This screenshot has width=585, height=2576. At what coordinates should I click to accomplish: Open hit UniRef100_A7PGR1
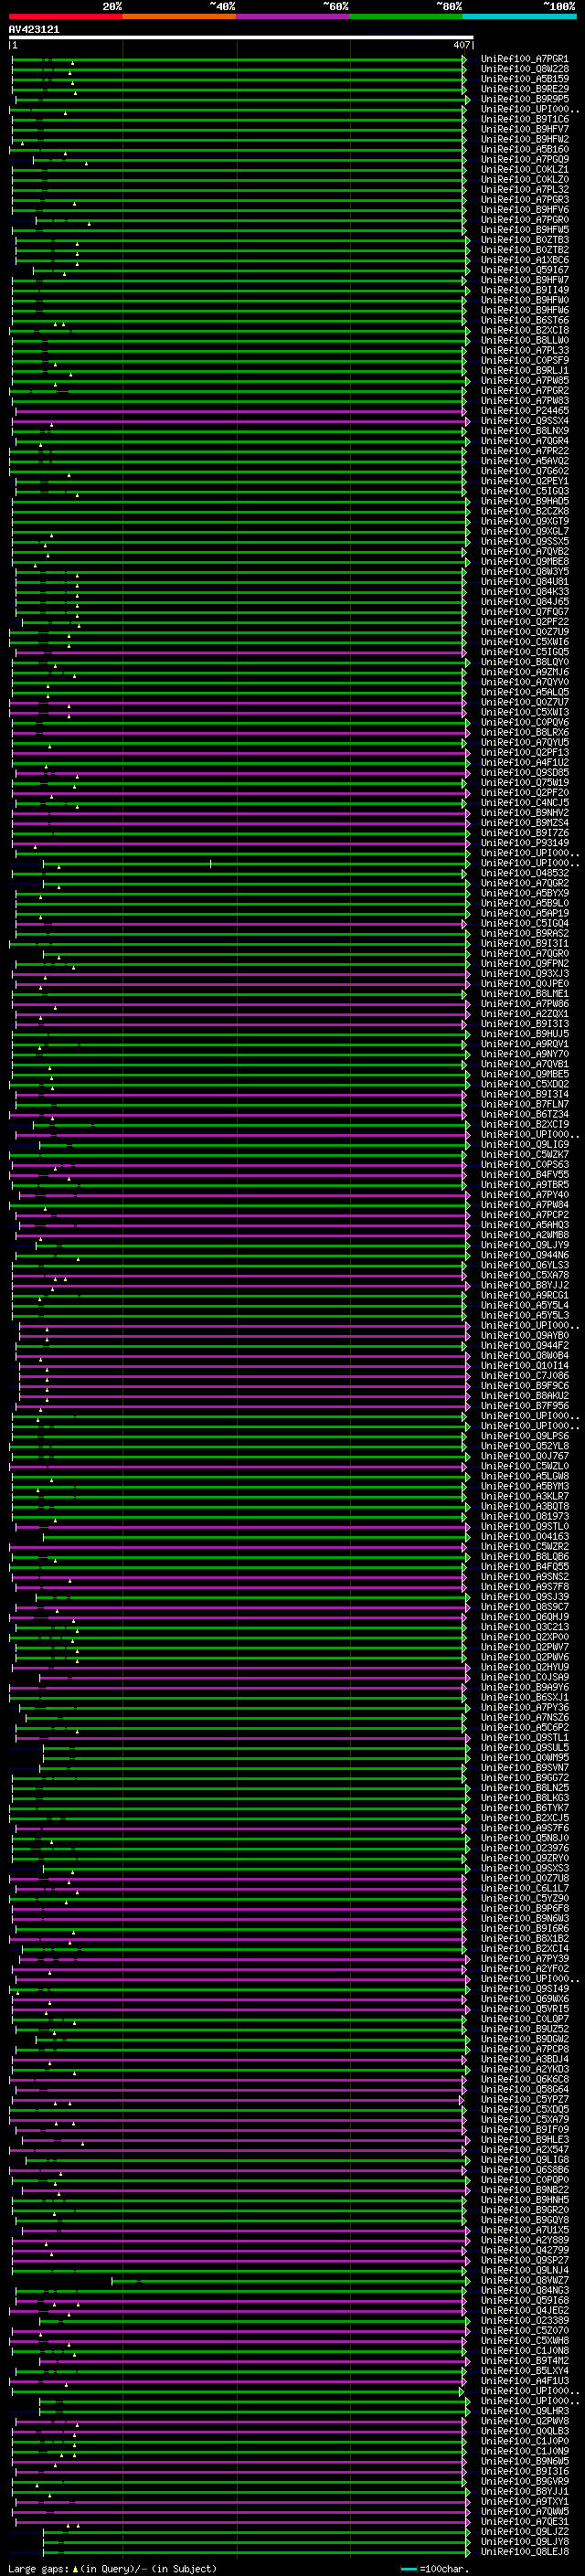(524, 59)
